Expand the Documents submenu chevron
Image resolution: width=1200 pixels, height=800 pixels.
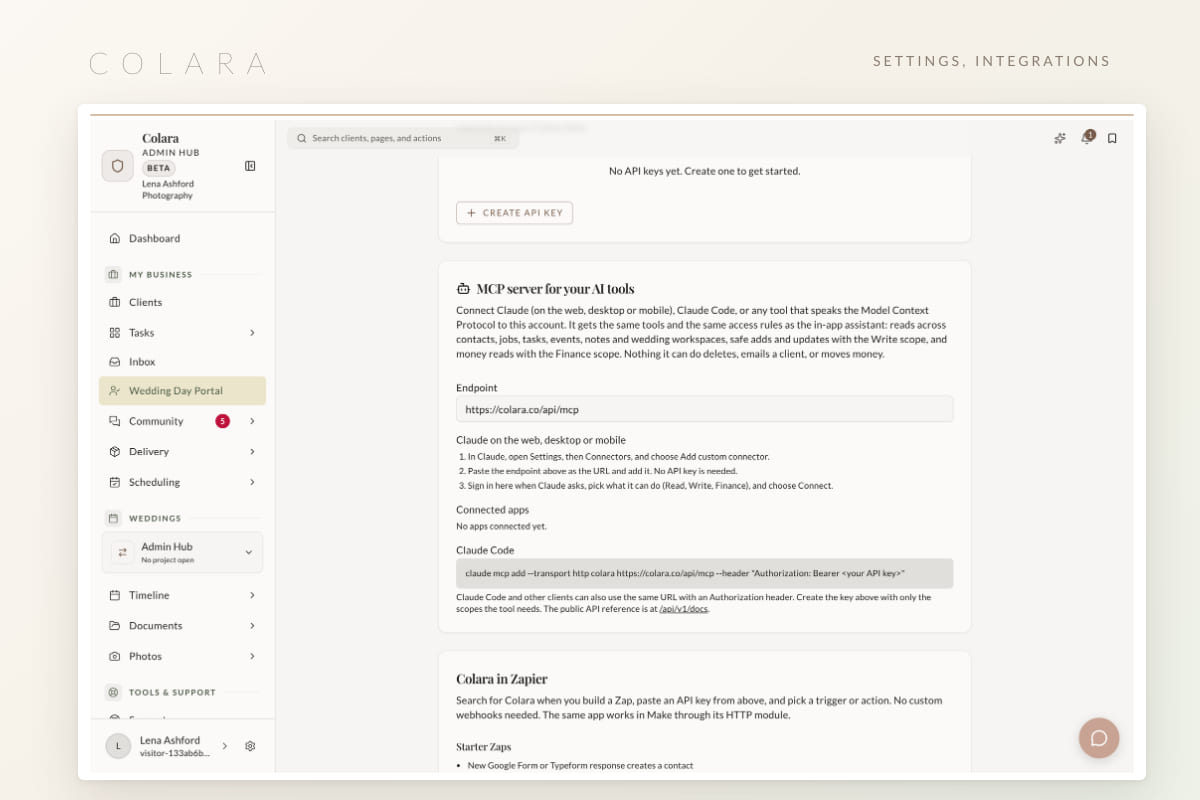252,625
